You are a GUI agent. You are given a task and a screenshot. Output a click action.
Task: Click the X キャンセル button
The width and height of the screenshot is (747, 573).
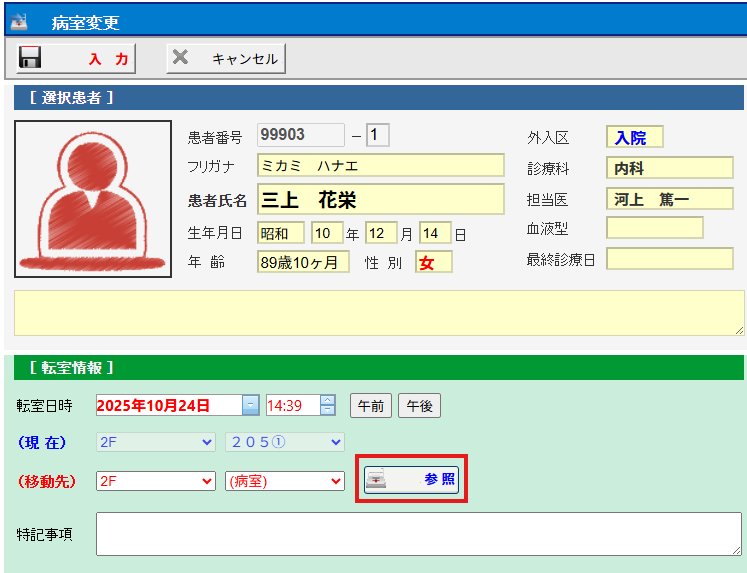226,59
